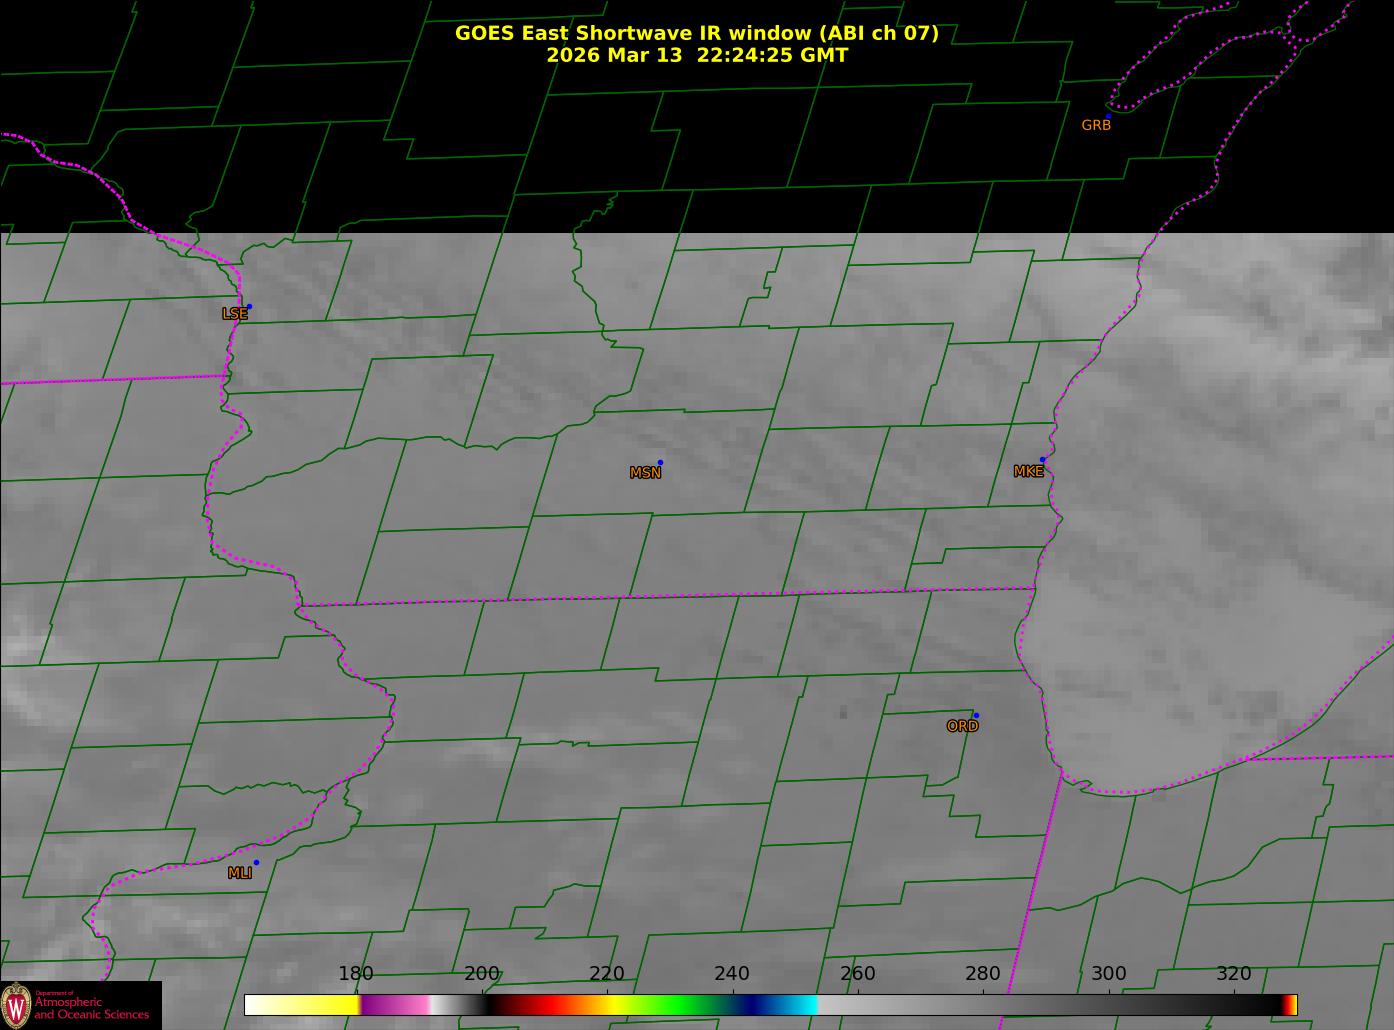Click the LSE station marker dot
1394x1030 pixels.
(249, 307)
